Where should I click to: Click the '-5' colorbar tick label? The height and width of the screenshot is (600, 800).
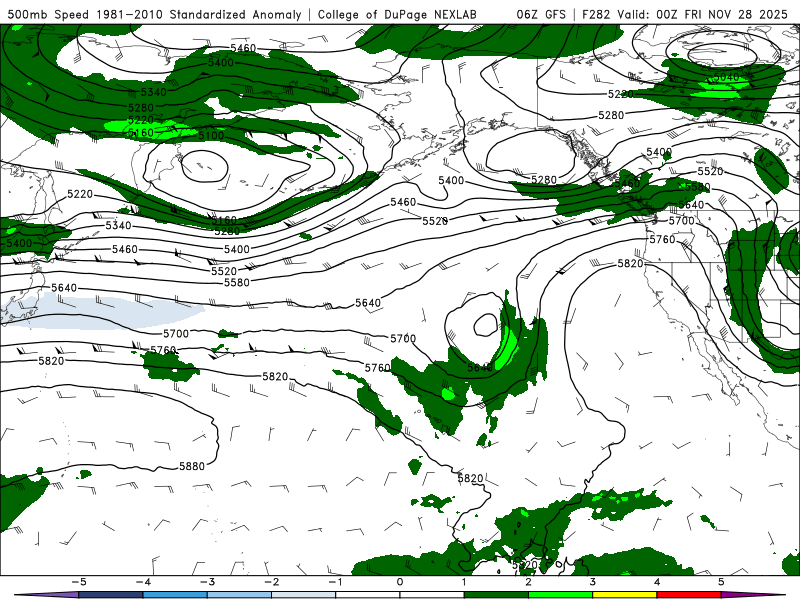79,582
